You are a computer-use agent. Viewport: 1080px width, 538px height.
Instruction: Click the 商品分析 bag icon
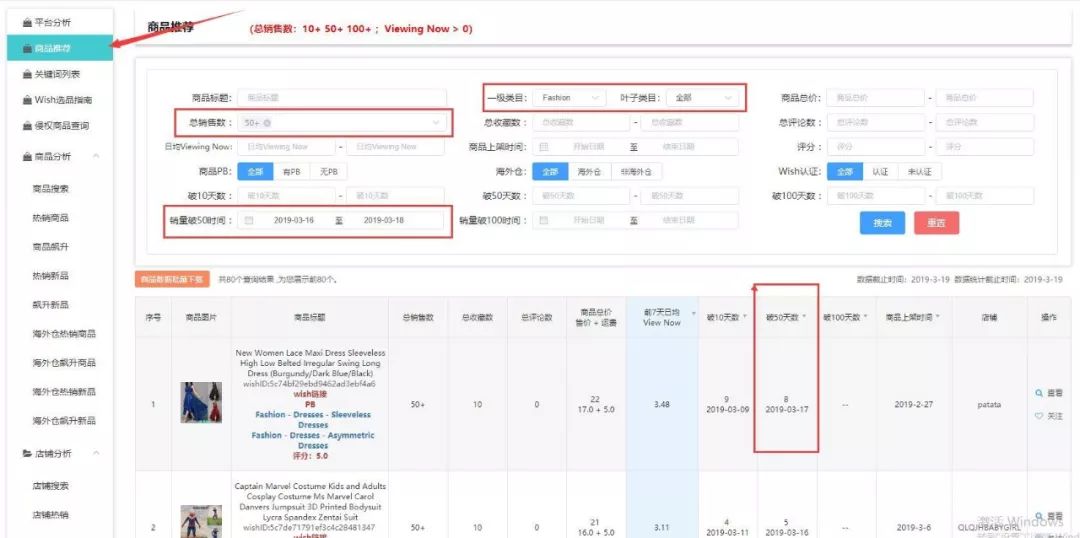pyautogui.click(x=27, y=156)
